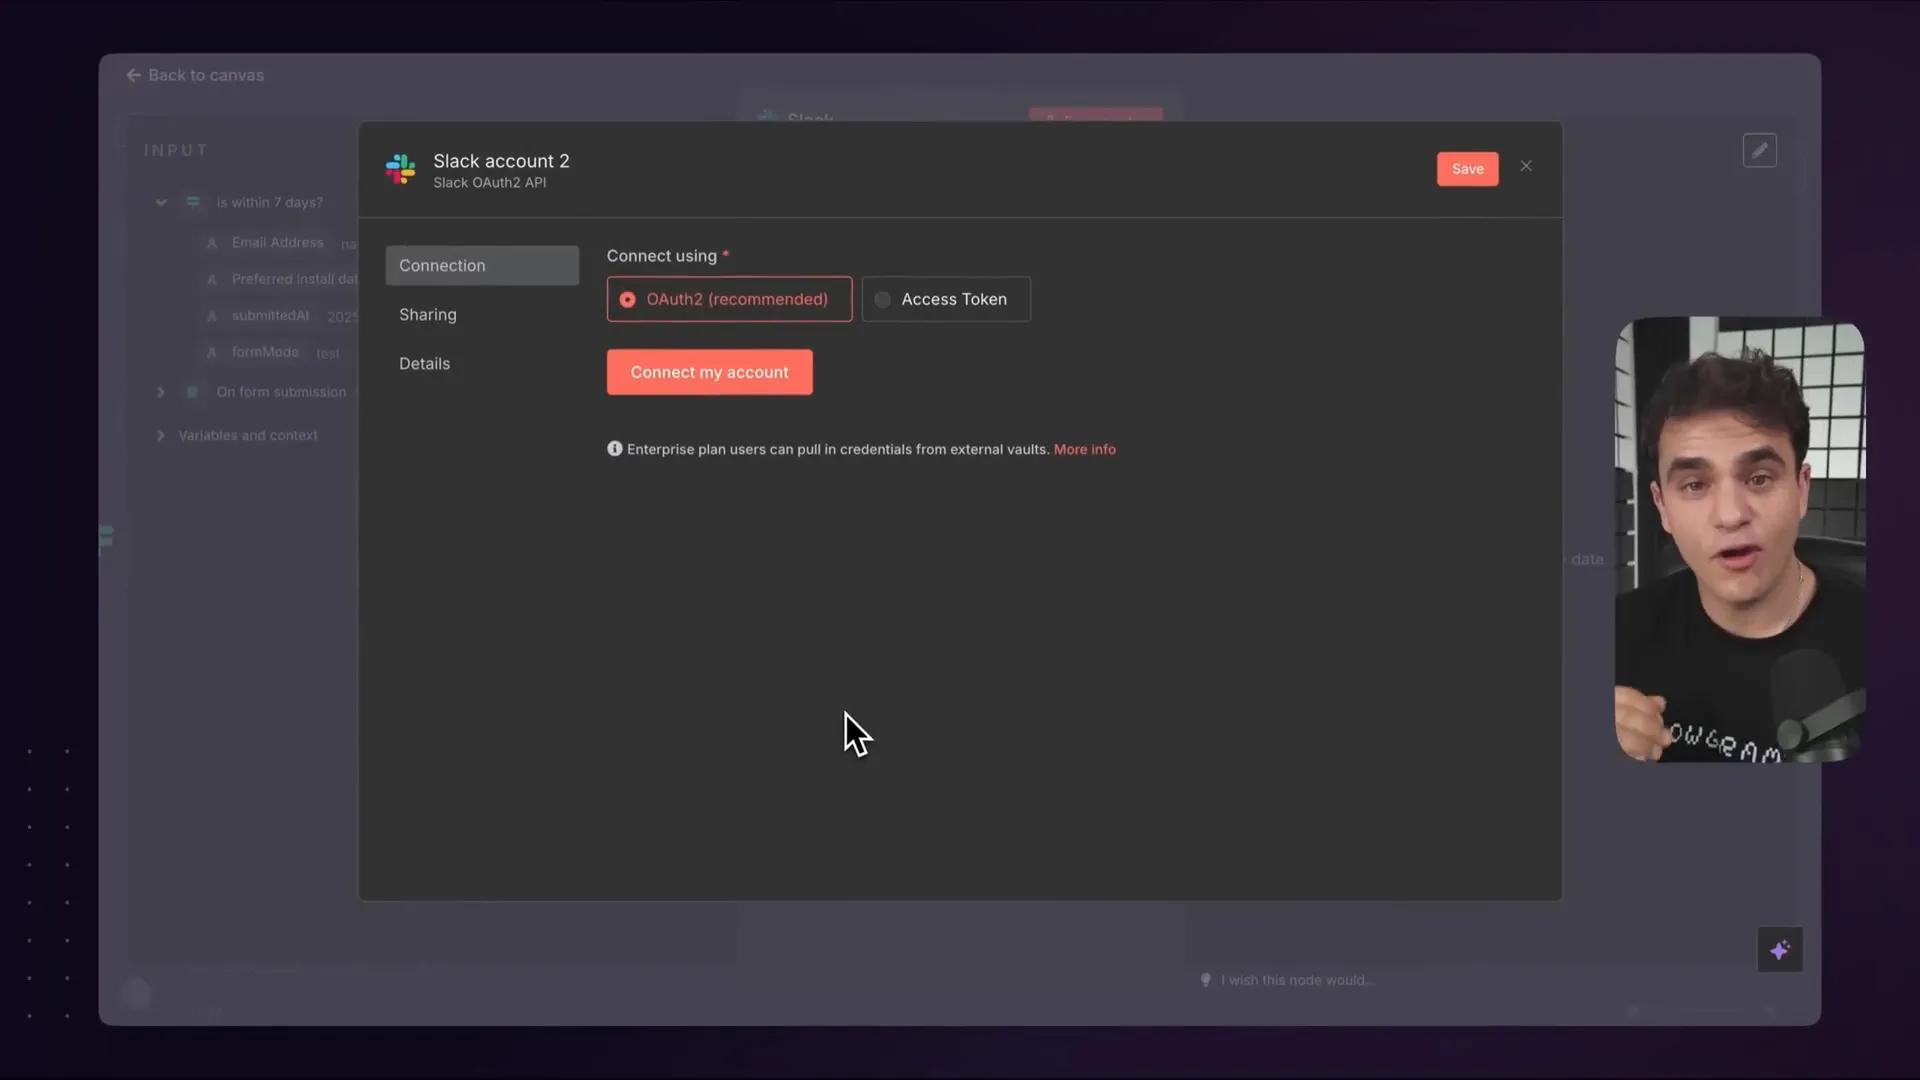This screenshot has height=1080, width=1920.
Task: Click the Slack logo icon in dialog header
Action: (x=400, y=169)
